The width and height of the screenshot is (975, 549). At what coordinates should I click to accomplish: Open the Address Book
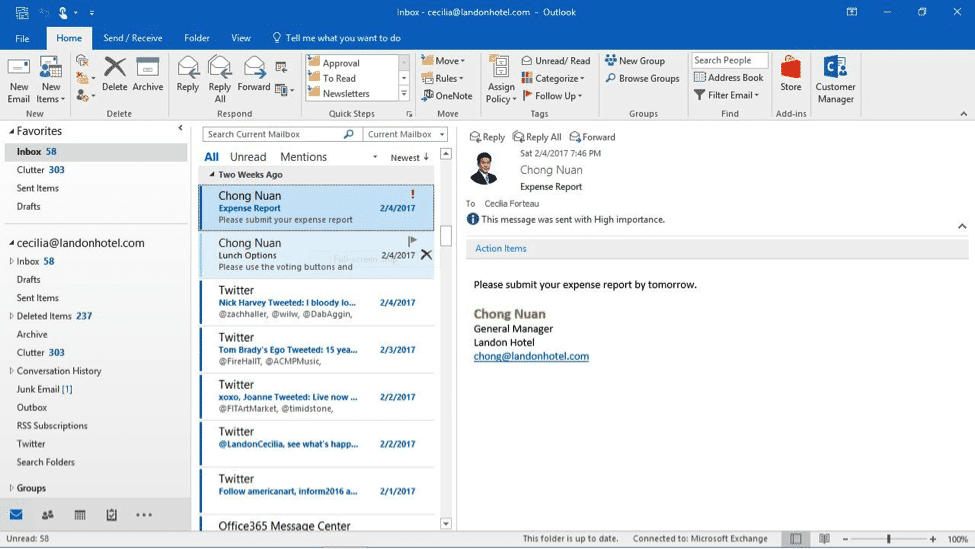coord(729,78)
